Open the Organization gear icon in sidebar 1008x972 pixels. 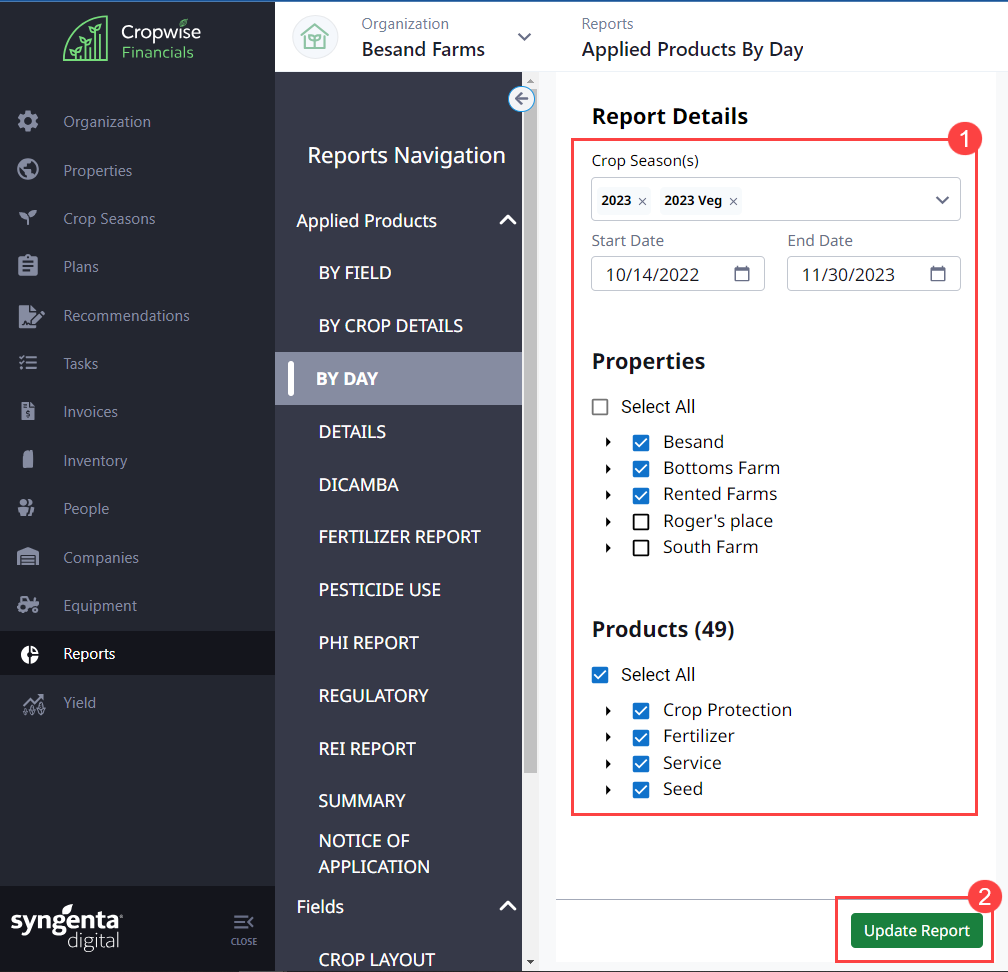pos(28,122)
